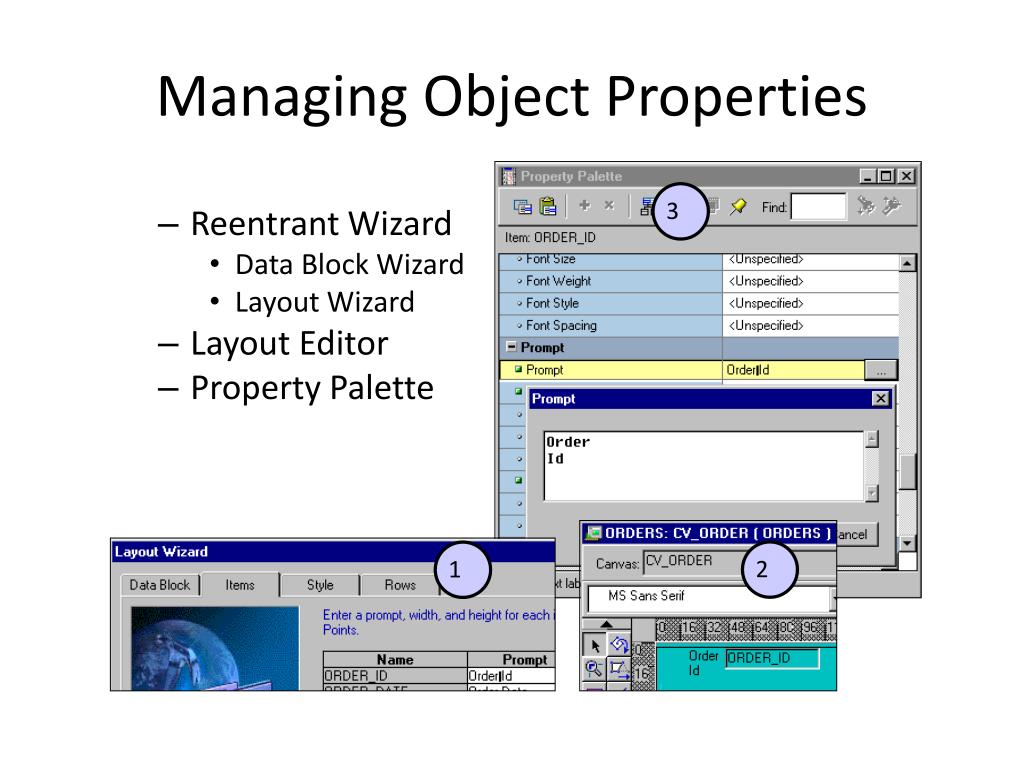Click the Copy Properties icon in Property Palette
1024x768 pixels.
[x=522, y=207]
